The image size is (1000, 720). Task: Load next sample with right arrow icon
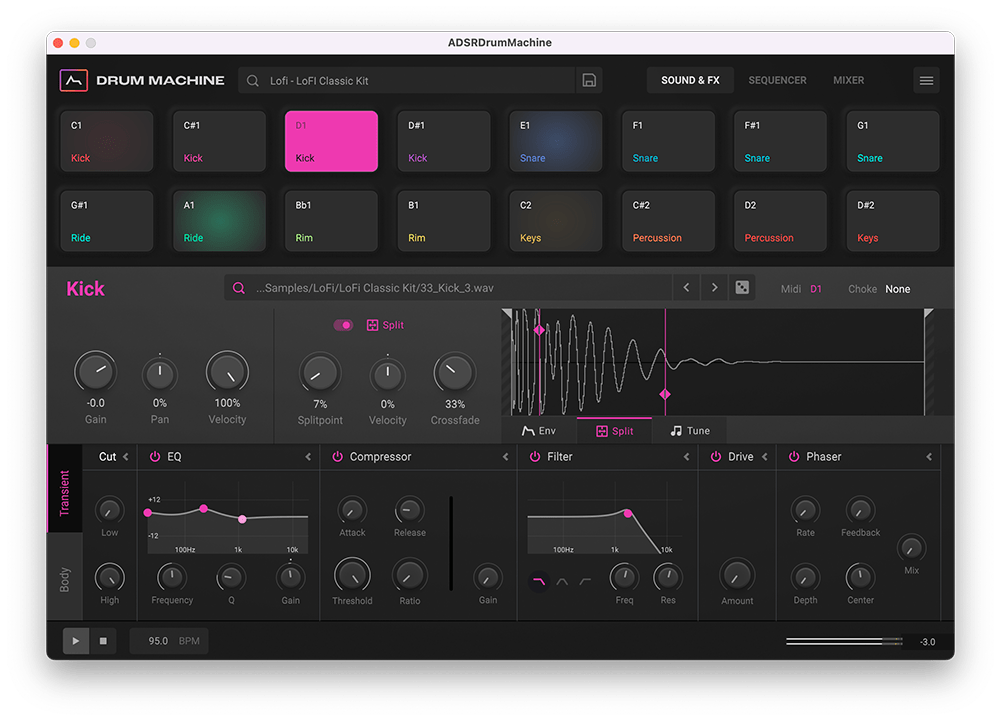tap(712, 287)
